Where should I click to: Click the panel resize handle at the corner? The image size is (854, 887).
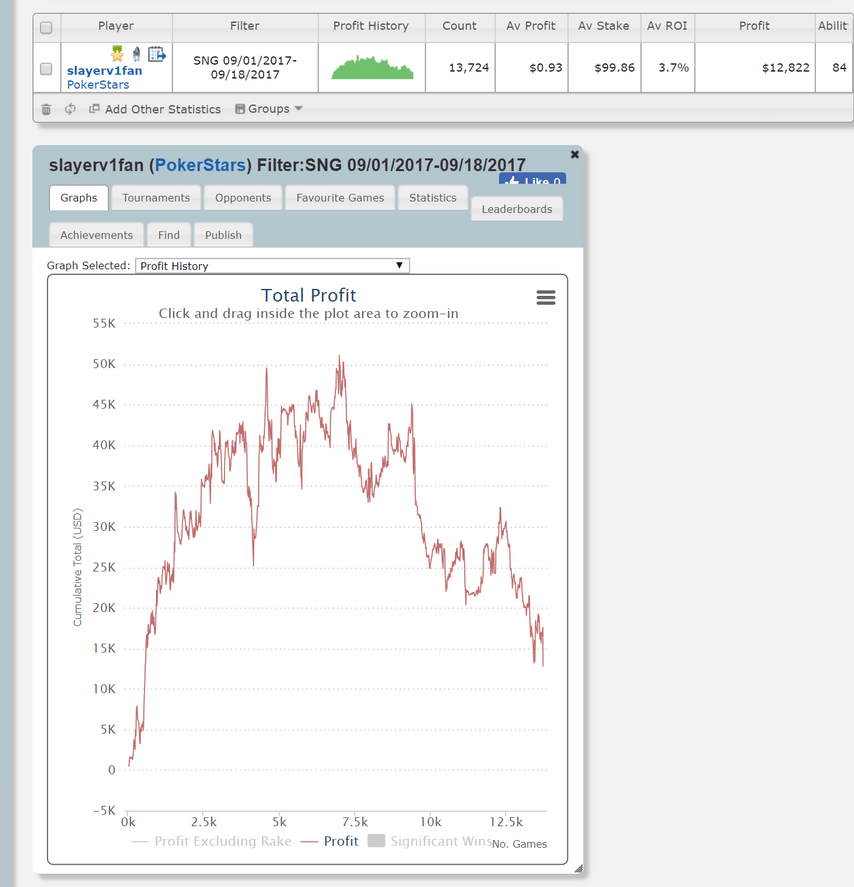coord(578,868)
